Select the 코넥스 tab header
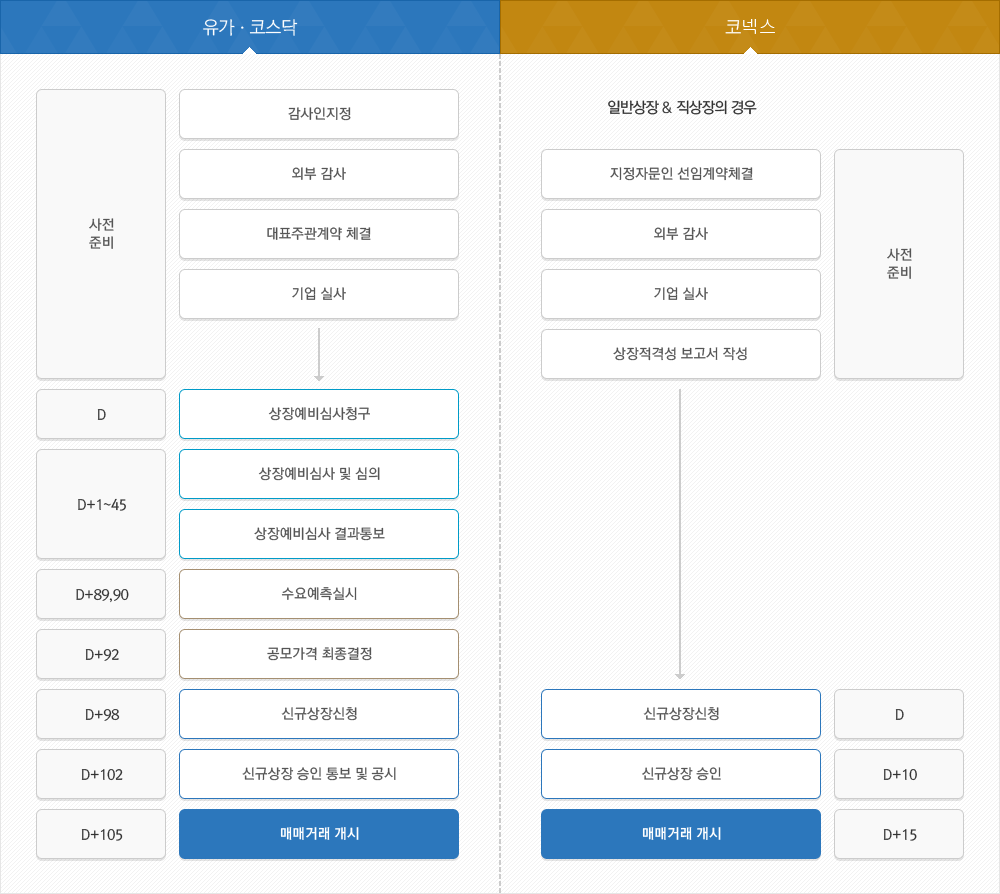This screenshot has width=1000, height=894. click(750, 27)
